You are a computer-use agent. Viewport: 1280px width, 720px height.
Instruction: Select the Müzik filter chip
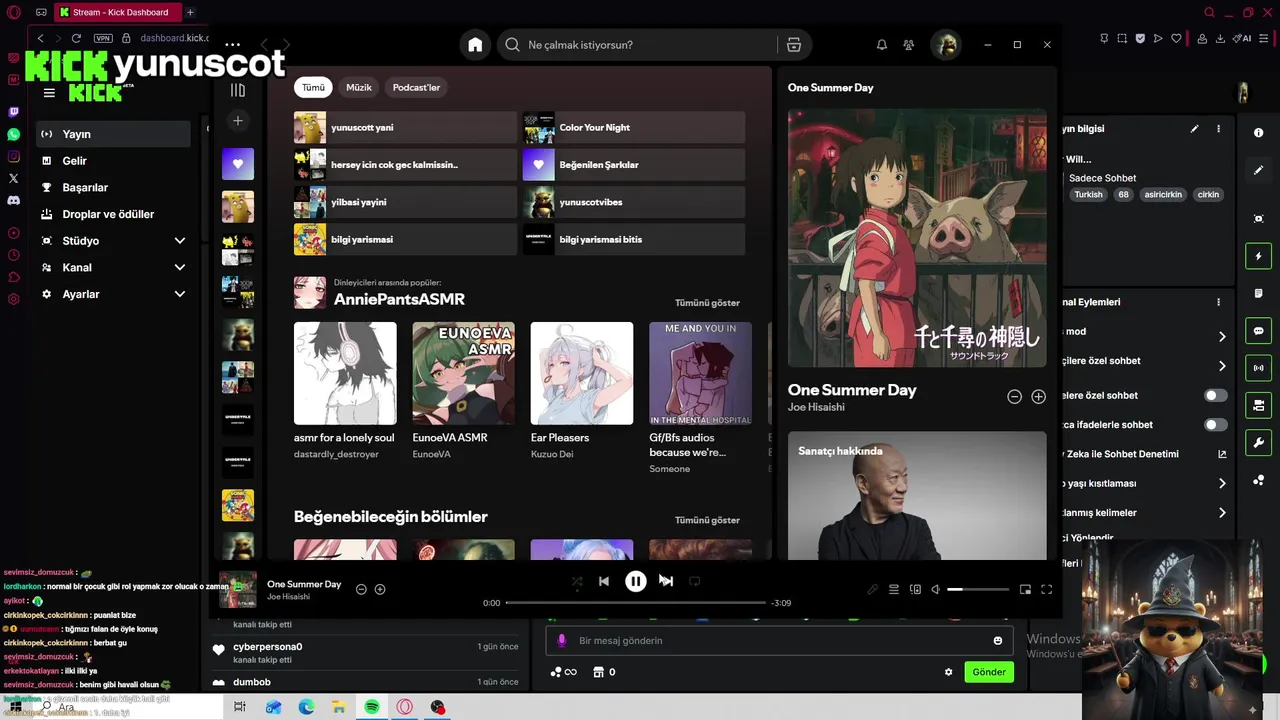[359, 87]
